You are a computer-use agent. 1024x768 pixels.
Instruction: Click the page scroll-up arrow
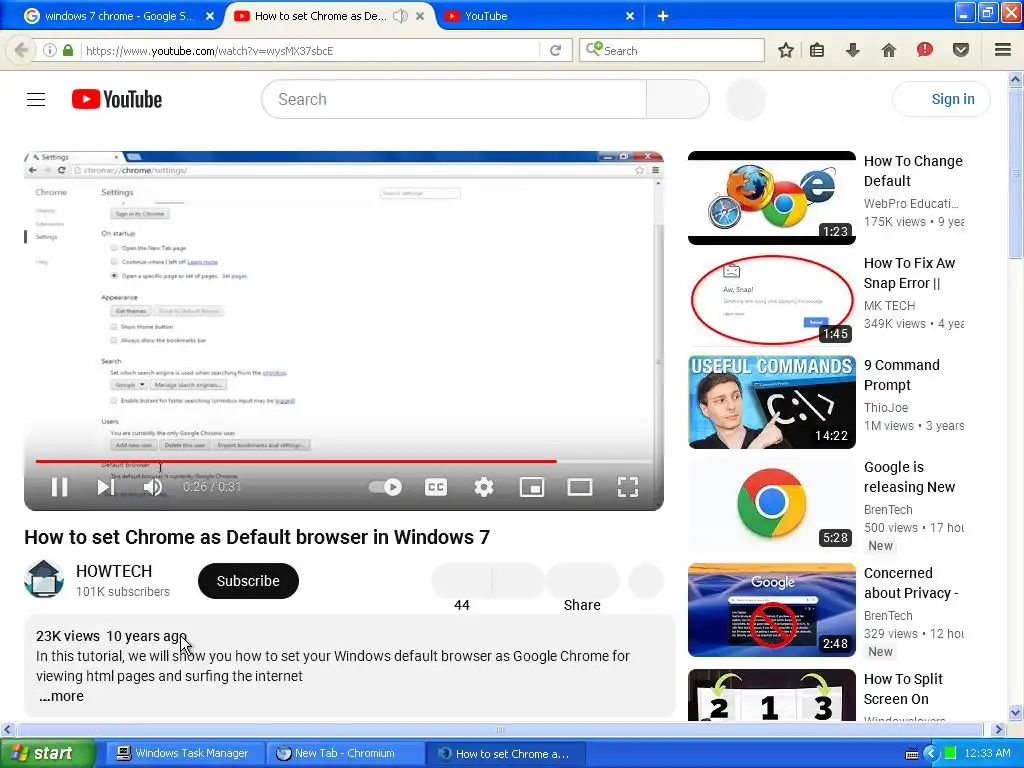(x=1015, y=80)
